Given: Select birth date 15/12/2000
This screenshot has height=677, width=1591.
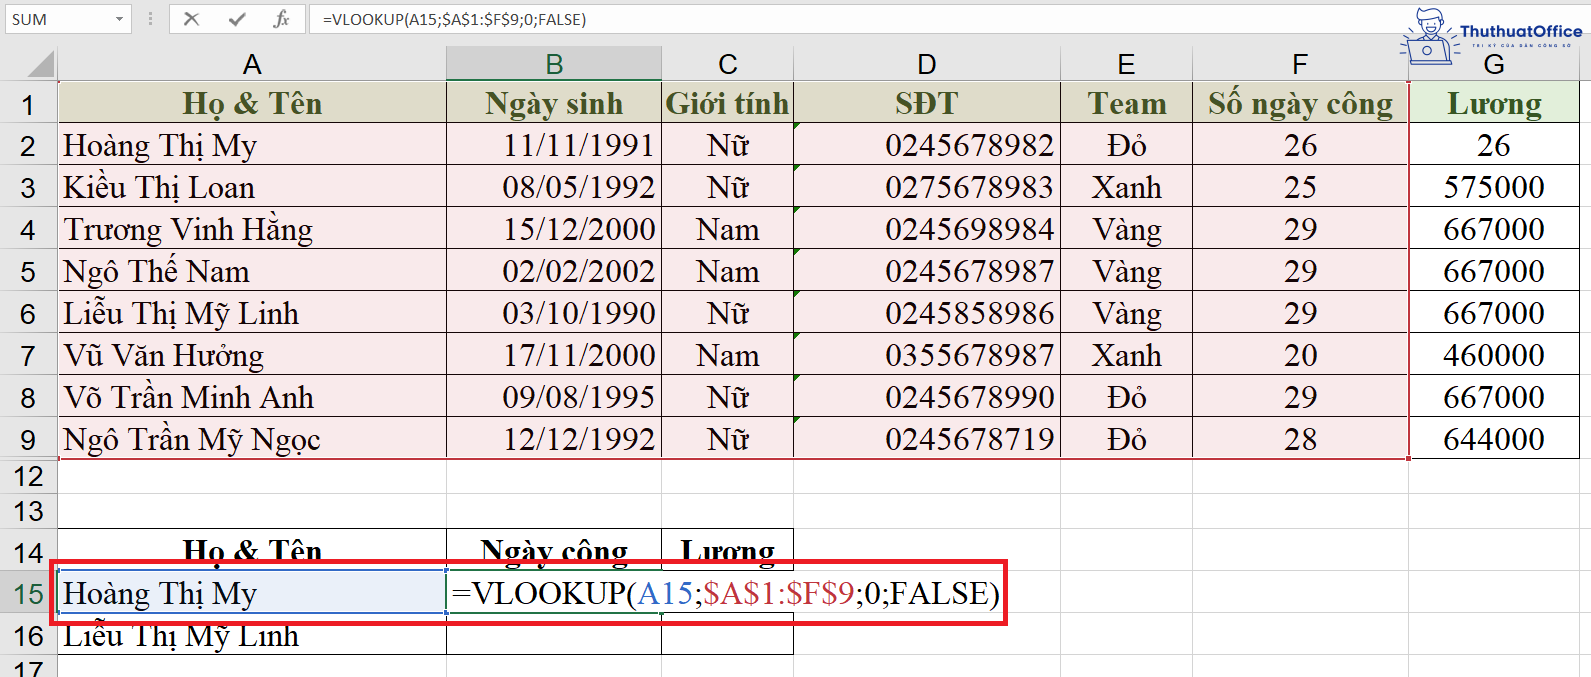Looking at the screenshot, I should coord(554,229).
